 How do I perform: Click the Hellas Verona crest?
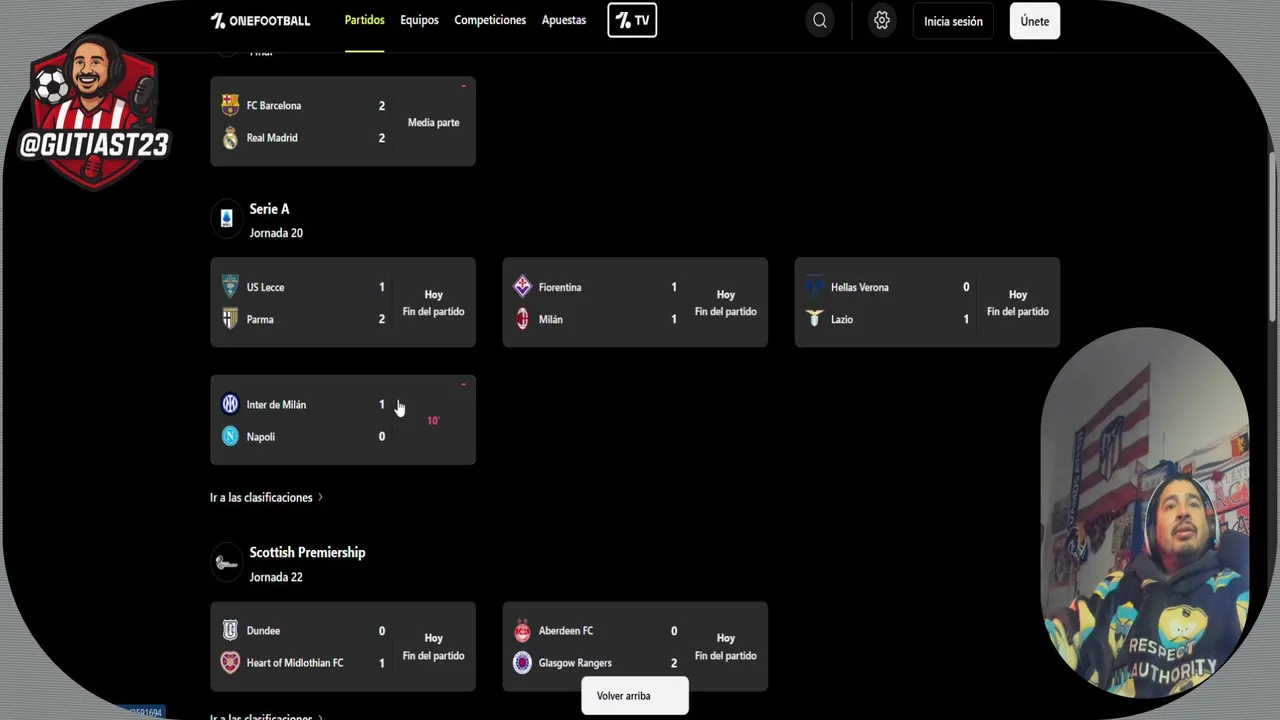(x=814, y=287)
